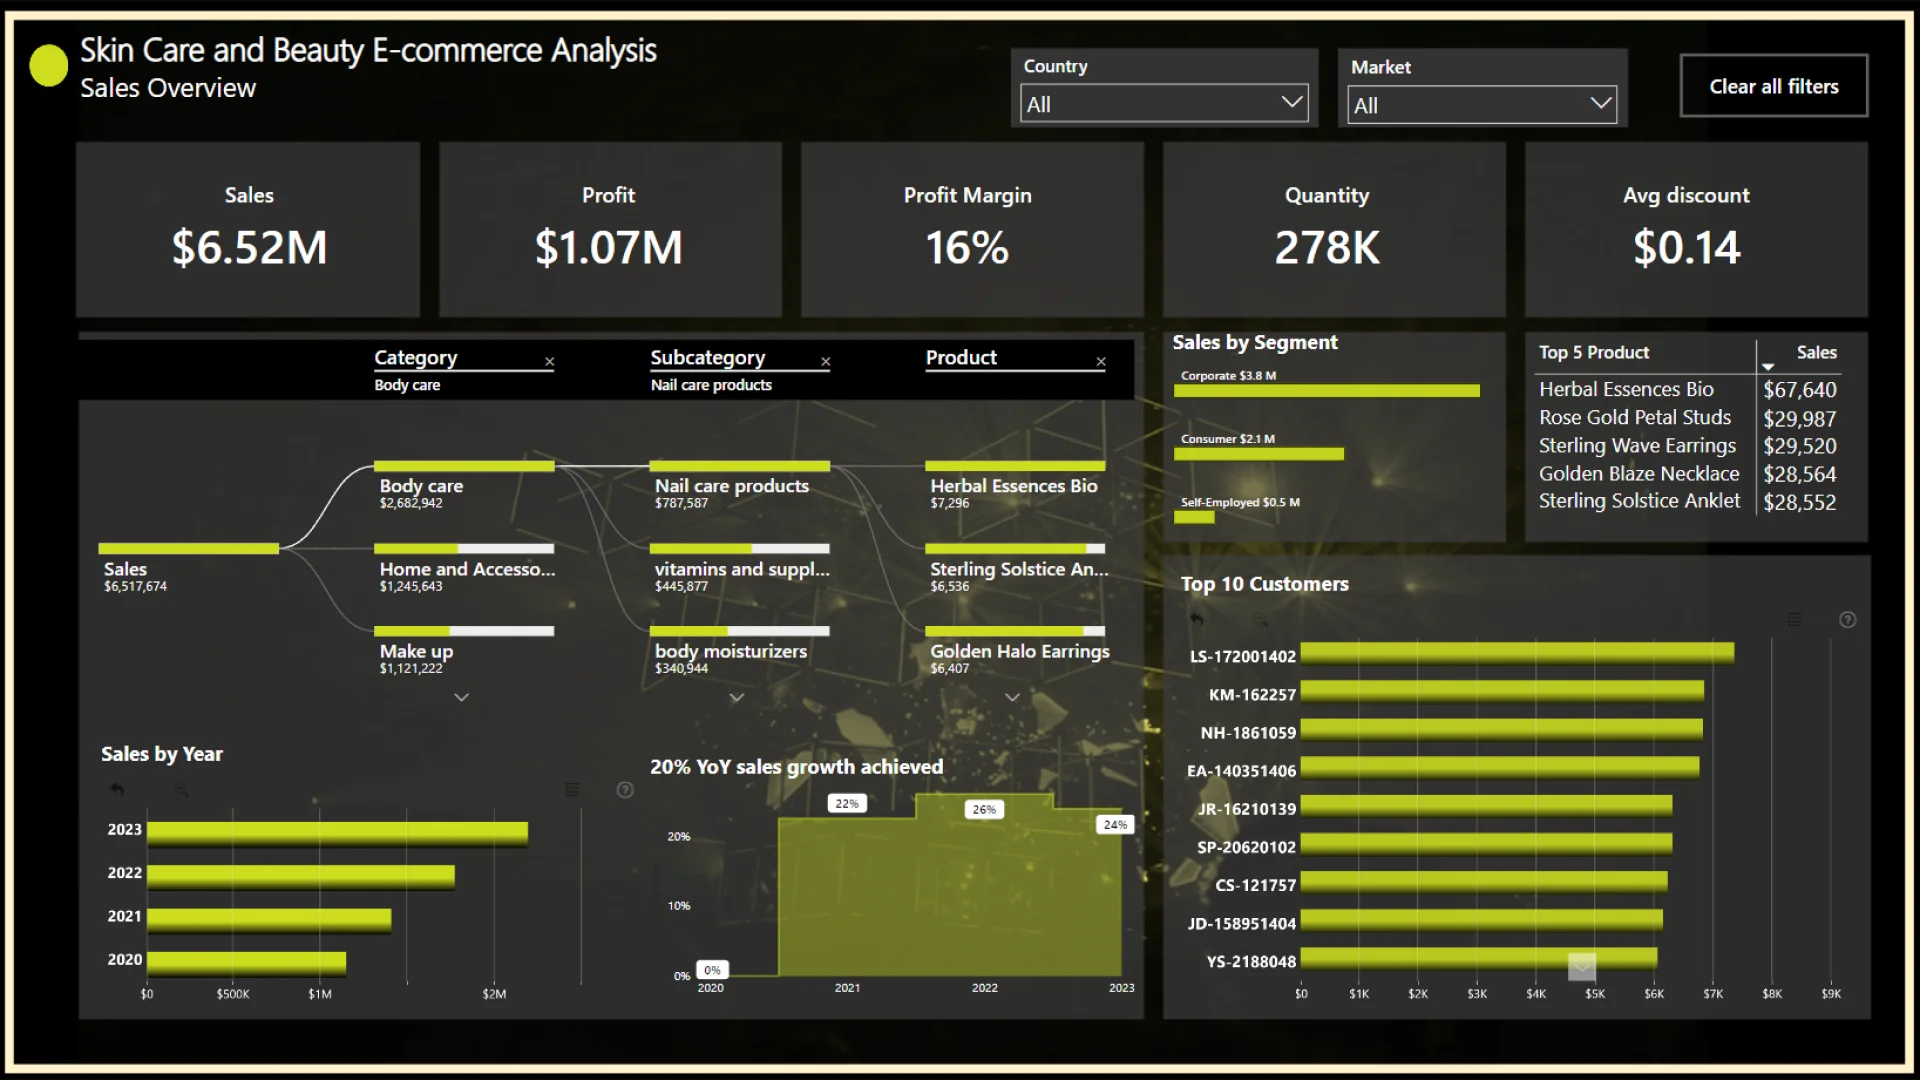This screenshot has width=1920, height=1080.
Task: Click the 2021 bar in Sales by Year
Action: pos(269,919)
